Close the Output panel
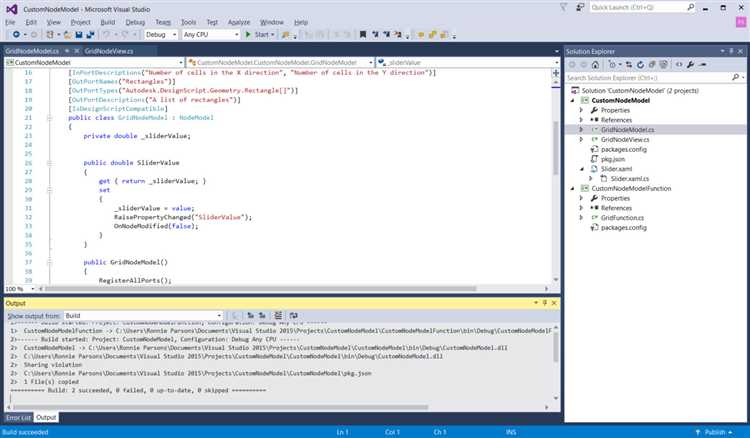The width and height of the screenshot is (750, 438). point(554,303)
